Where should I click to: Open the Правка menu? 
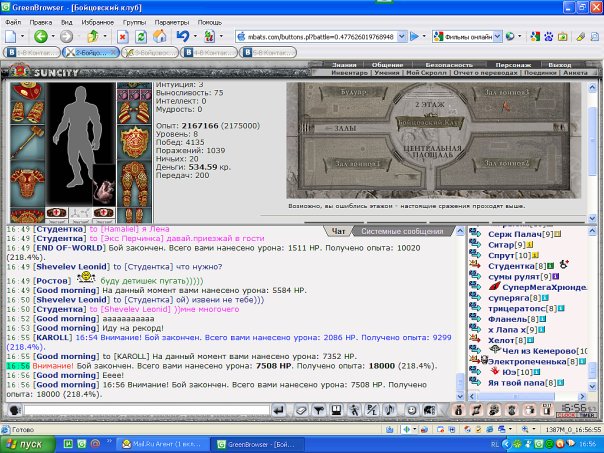41,22
